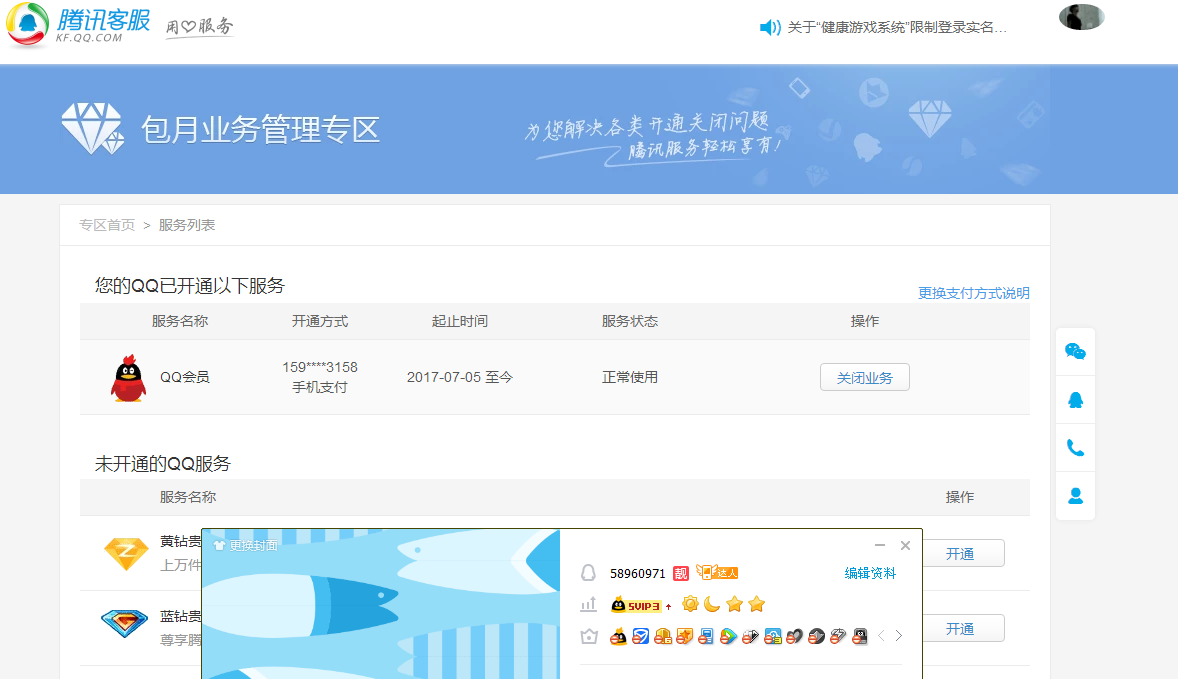Click the blue diamond 蓝钻 icon
This screenshot has width=1178, height=679.
tap(125, 623)
